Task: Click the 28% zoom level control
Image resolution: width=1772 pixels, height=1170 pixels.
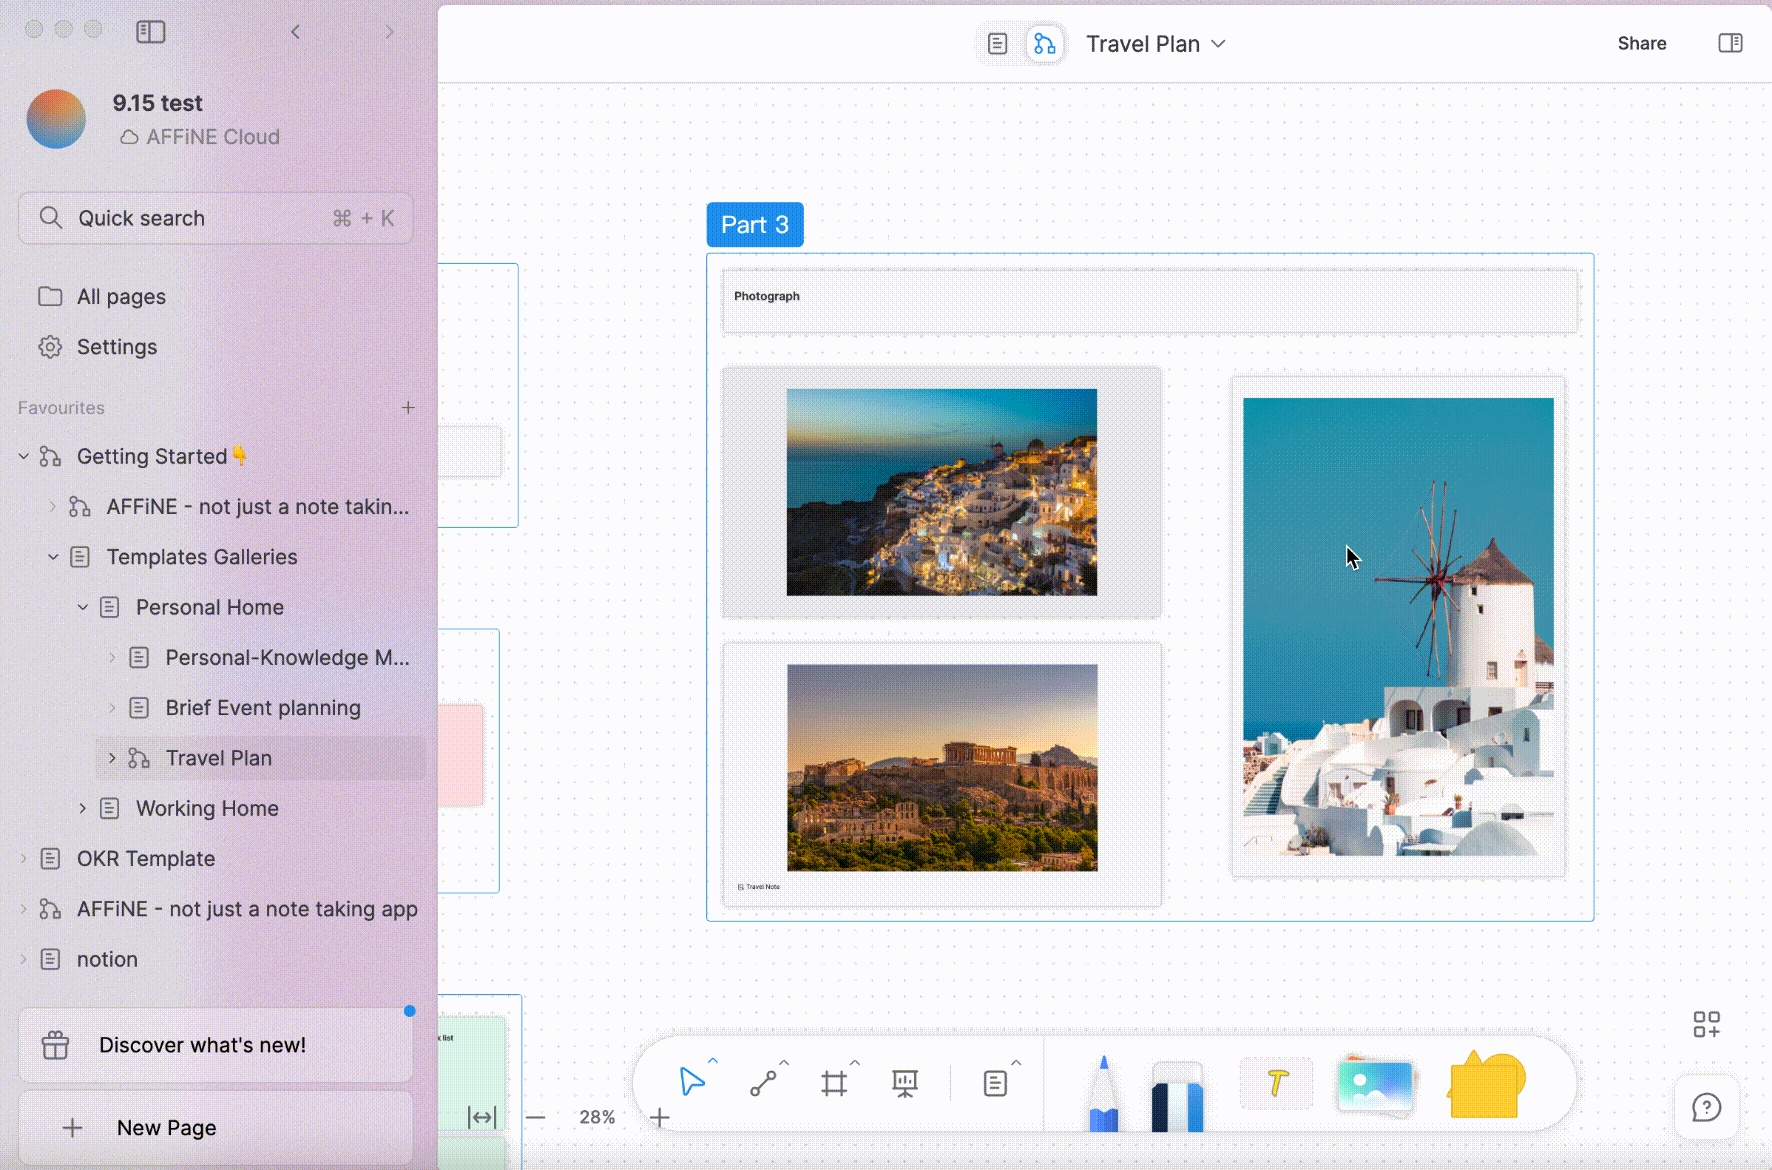Action: [597, 1117]
